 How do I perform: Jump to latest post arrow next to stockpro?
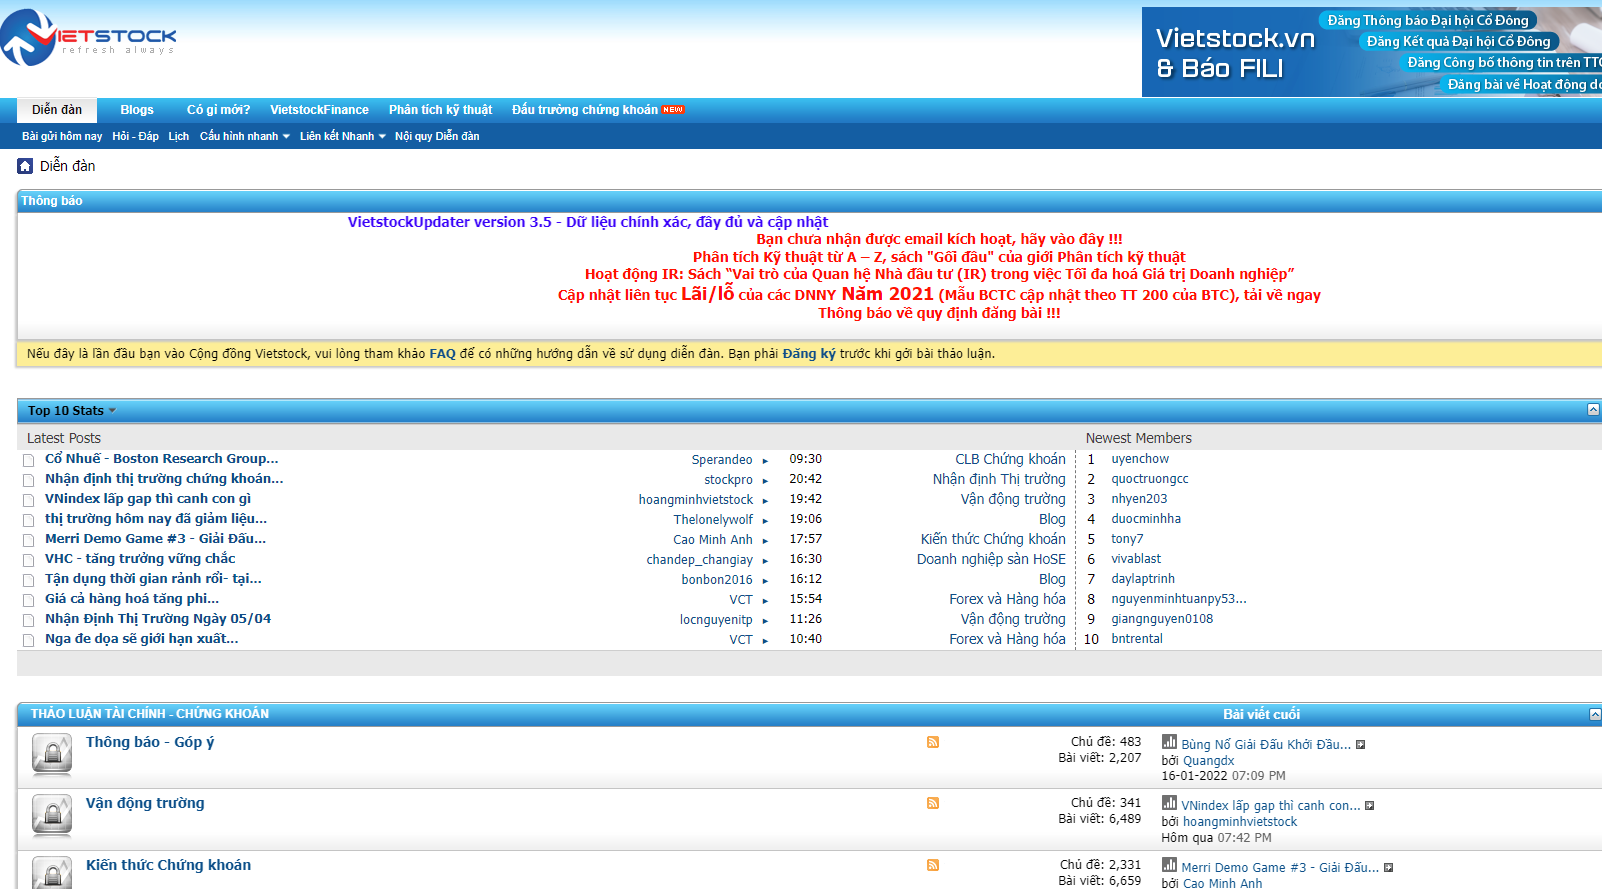(x=765, y=481)
